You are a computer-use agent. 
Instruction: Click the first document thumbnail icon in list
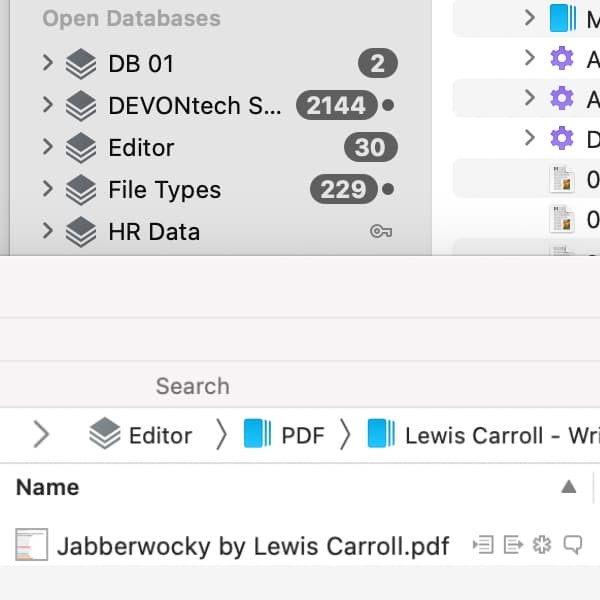click(562, 179)
